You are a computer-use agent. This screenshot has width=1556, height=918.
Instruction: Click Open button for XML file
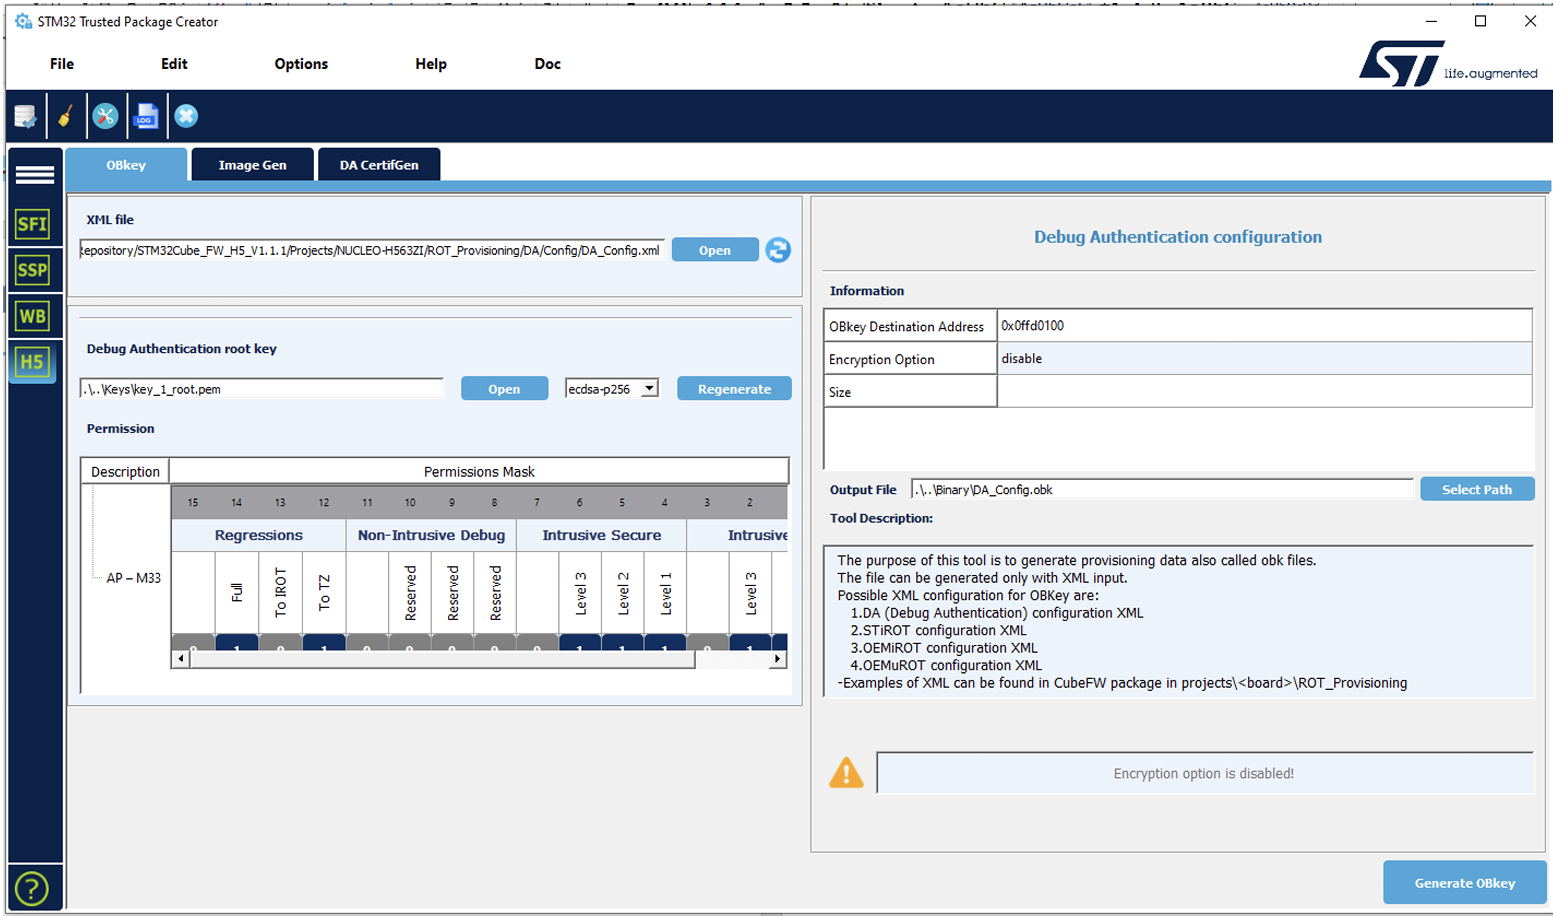coord(715,250)
